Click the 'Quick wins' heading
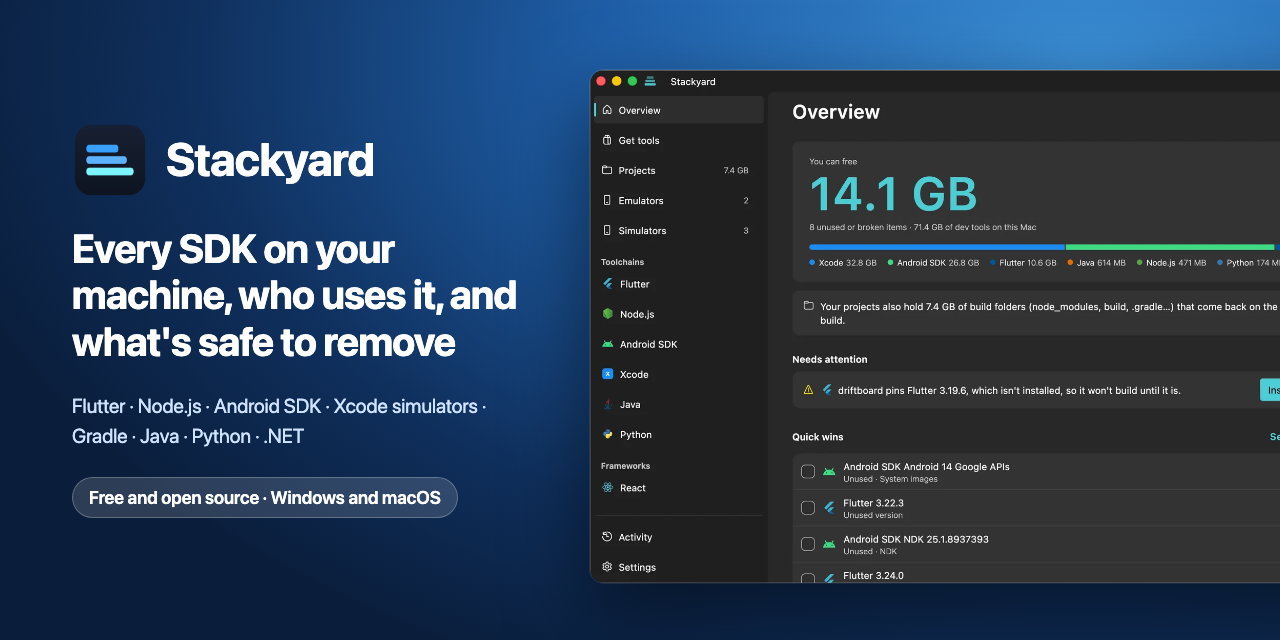 [x=818, y=437]
